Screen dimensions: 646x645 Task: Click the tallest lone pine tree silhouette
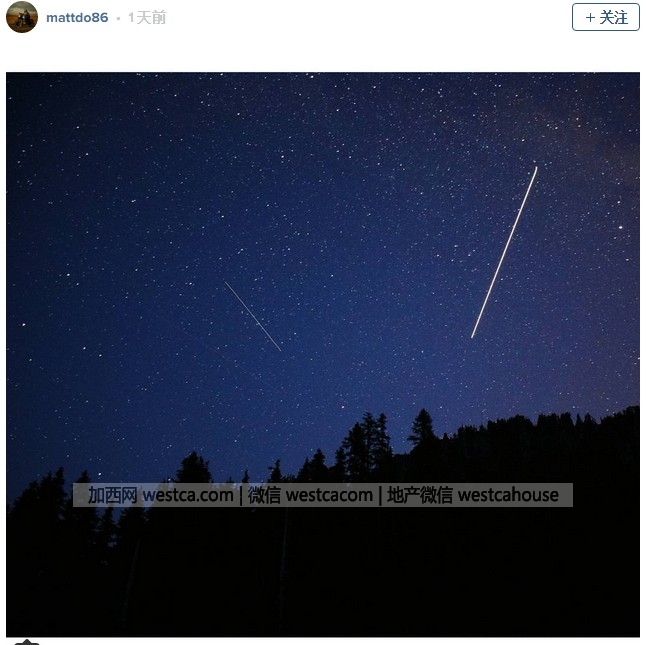point(421,428)
